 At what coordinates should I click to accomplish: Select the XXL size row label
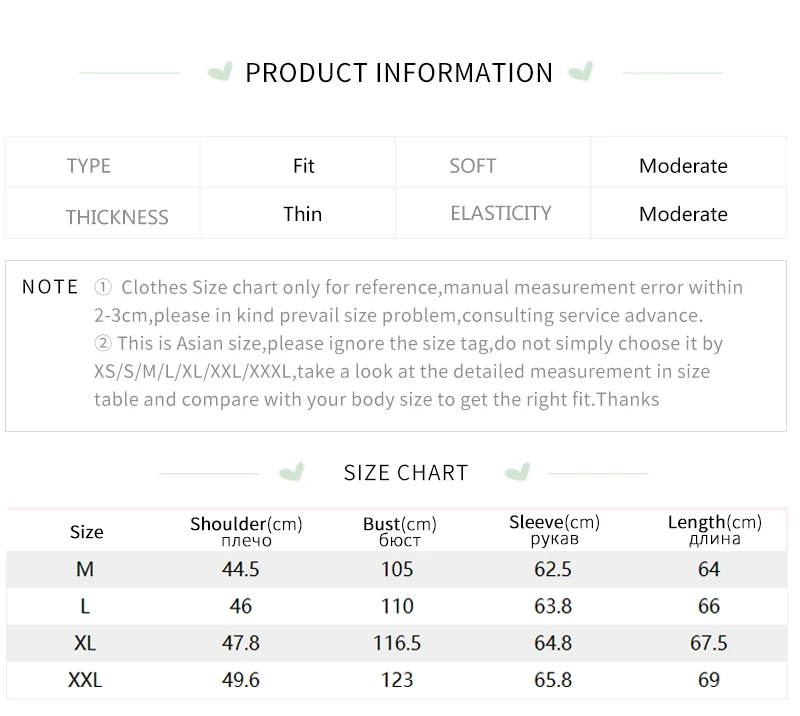click(x=86, y=681)
